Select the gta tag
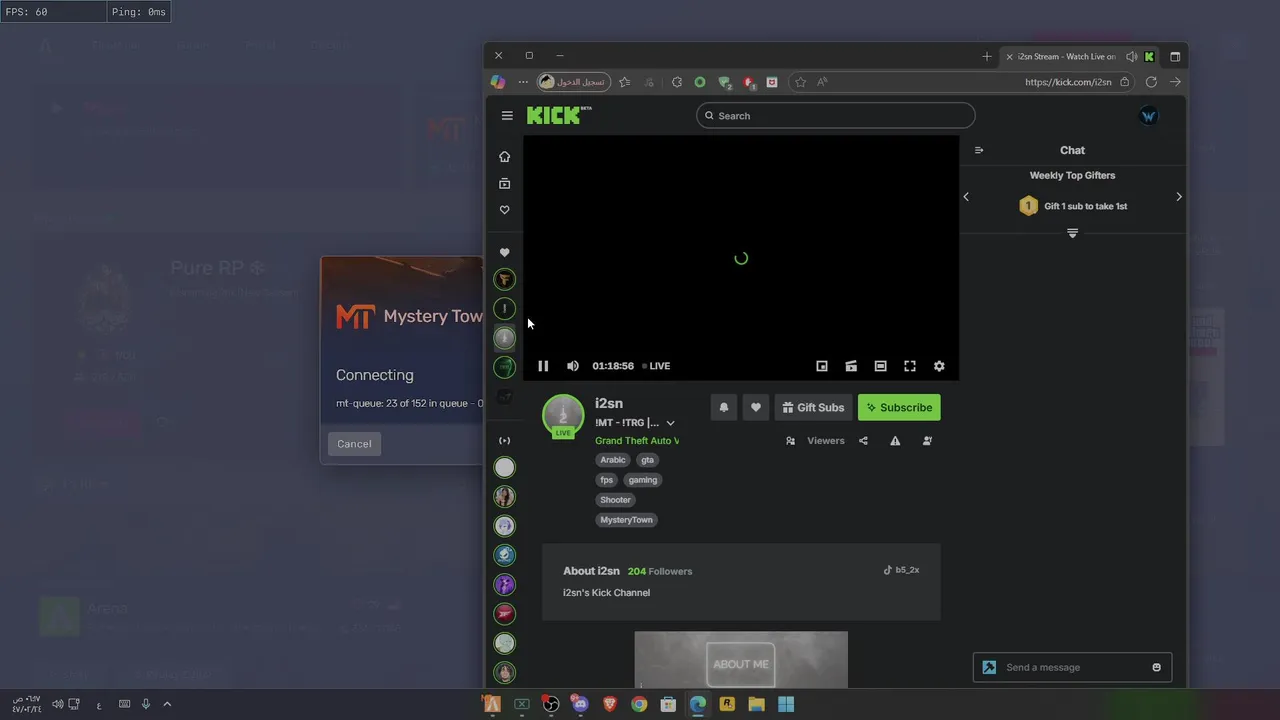This screenshot has width=1280, height=720. [x=647, y=460]
